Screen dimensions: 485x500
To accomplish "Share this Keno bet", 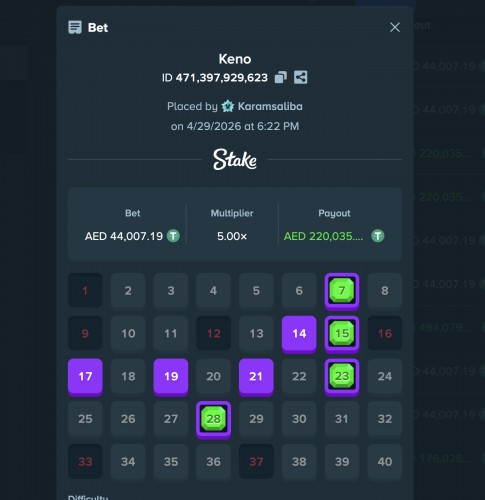I will coord(300,77).
